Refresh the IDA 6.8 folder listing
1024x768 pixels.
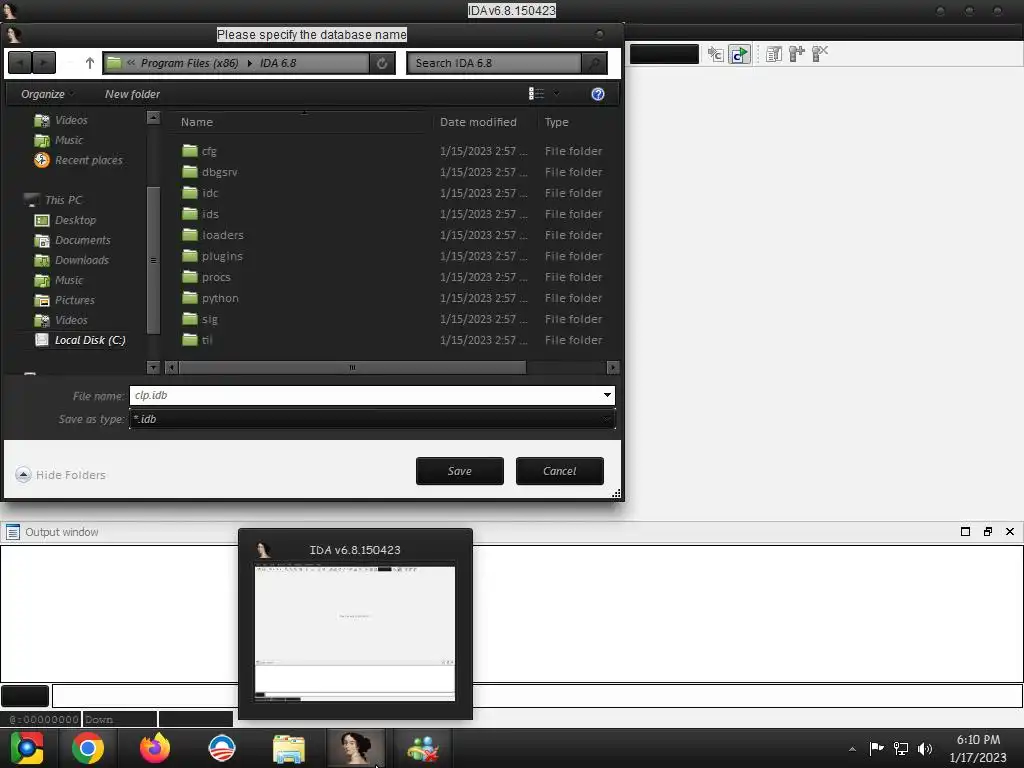[382, 63]
